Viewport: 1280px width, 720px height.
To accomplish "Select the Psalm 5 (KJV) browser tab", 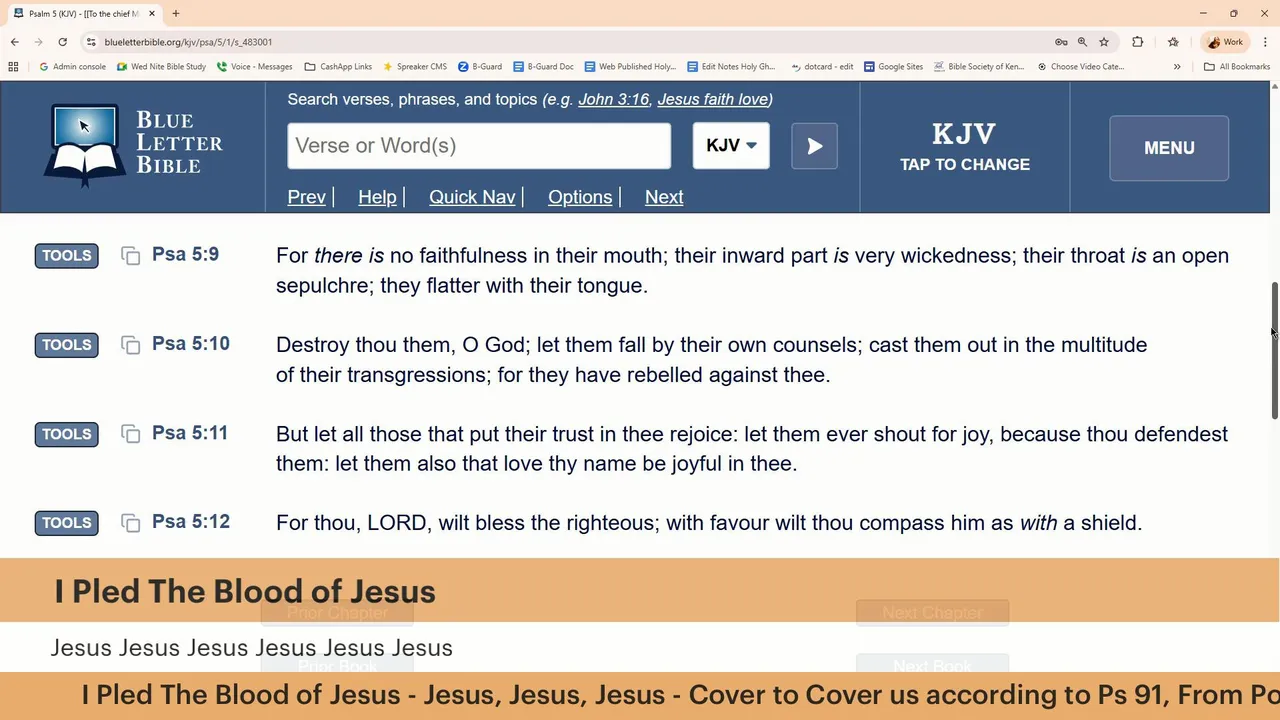I will [x=83, y=14].
